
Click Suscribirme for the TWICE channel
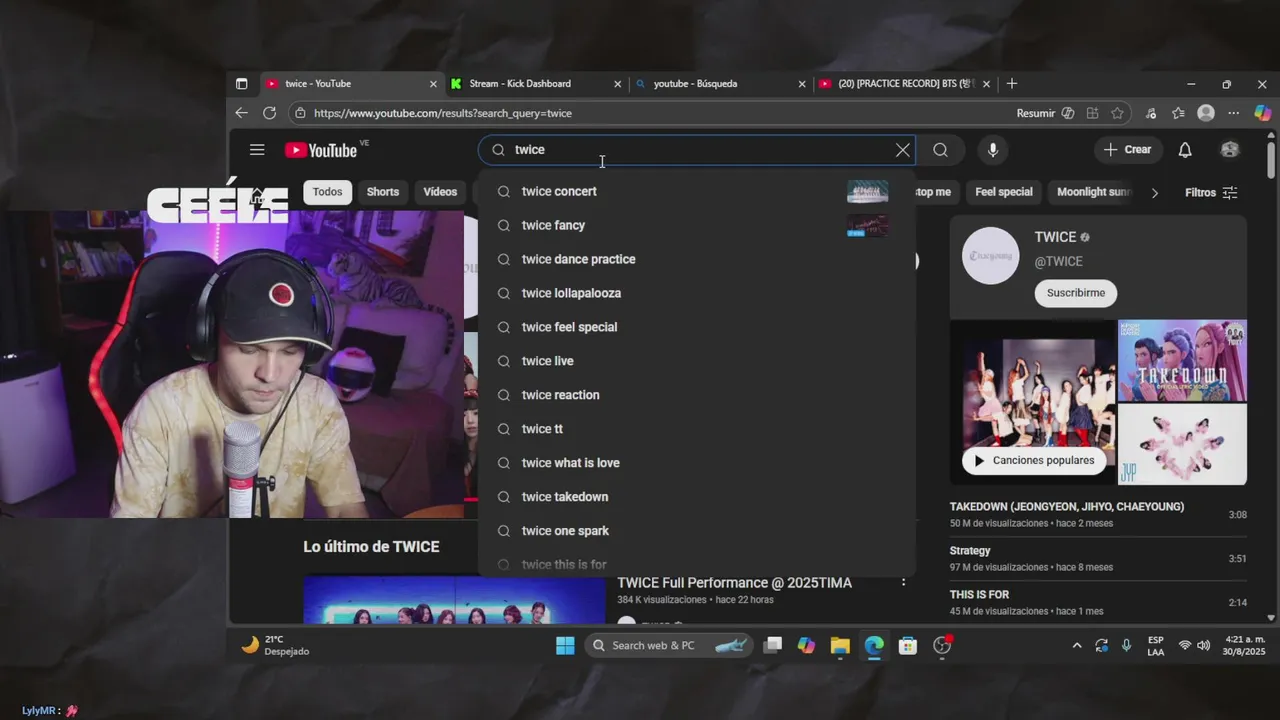point(1076,293)
